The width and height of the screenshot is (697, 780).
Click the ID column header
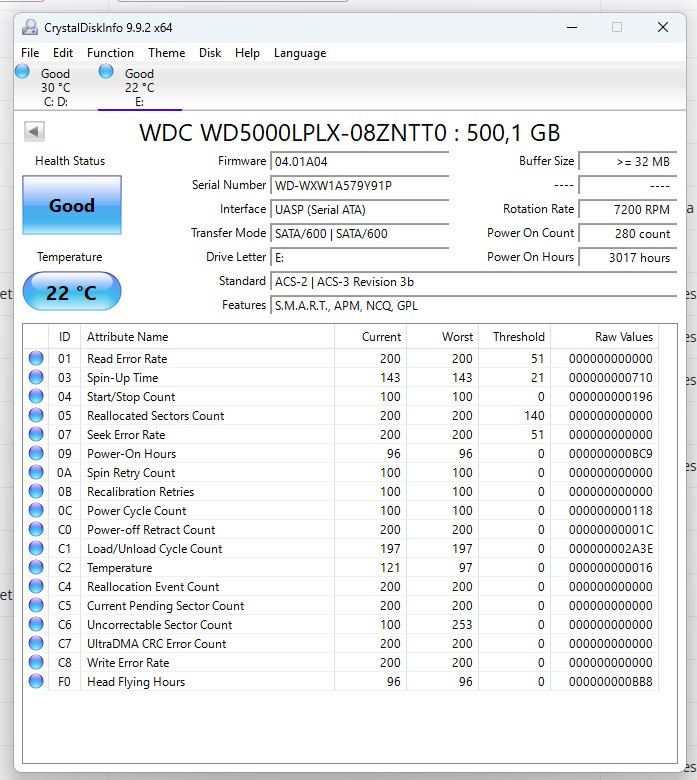(x=64, y=337)
